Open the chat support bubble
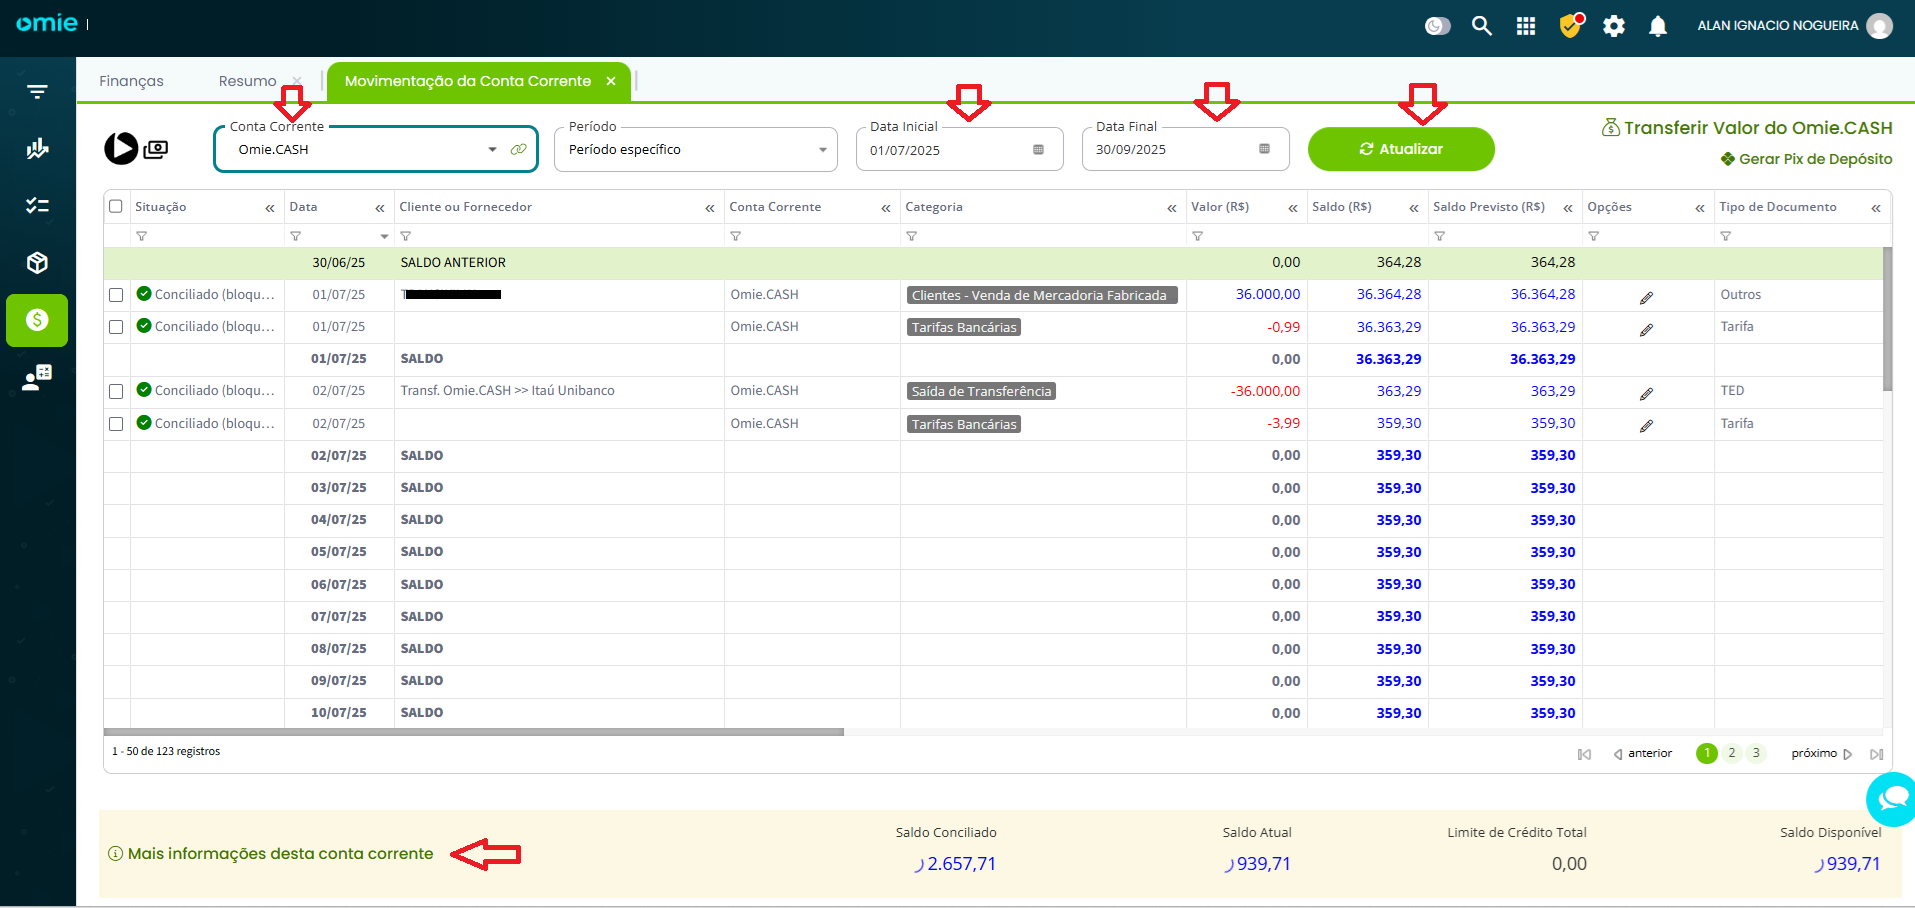Image resolution: width=1915 pixels, height=908 pixels. pyautogui.click(x=1891, y=799)
